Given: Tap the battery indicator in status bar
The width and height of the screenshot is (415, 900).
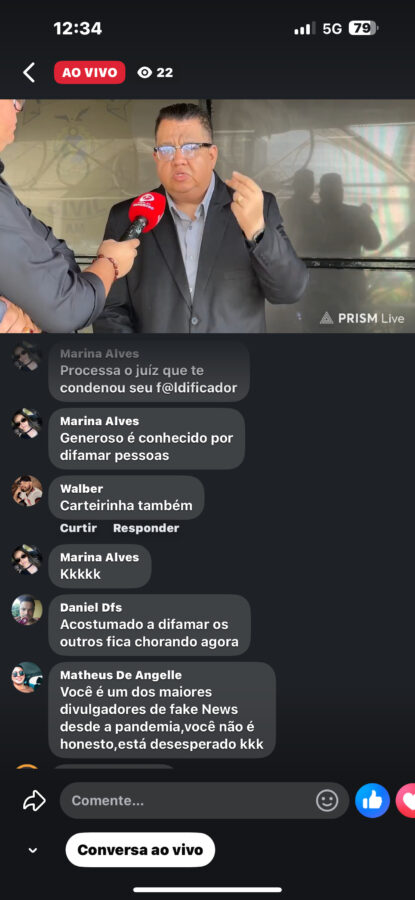Looking at the screenshot, I should 363,28.
